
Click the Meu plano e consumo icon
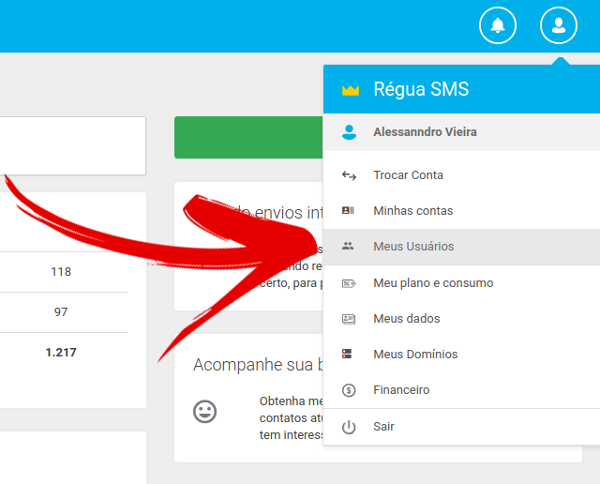349,283
